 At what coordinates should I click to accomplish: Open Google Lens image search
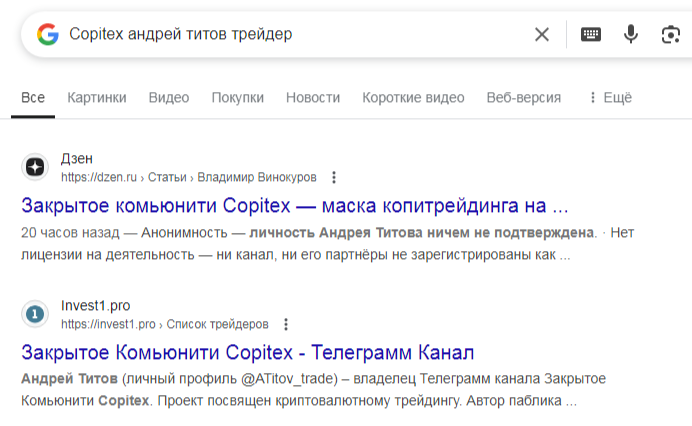click(x=670, y=35)
